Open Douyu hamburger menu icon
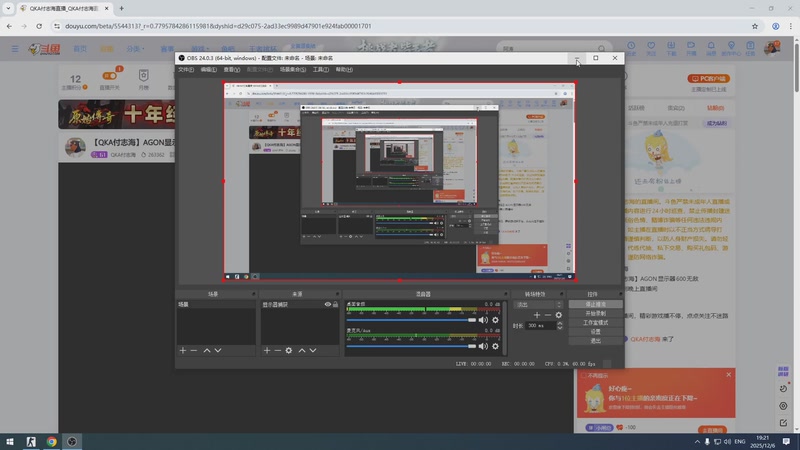Screen dimensions: 800x450 (15, 49)
